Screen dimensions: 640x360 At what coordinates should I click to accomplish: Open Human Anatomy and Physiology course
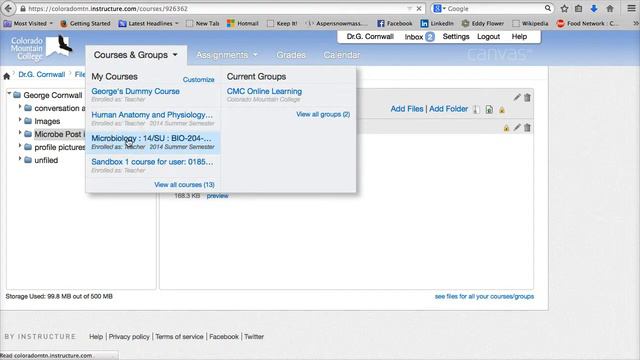[x=152, y=115]
